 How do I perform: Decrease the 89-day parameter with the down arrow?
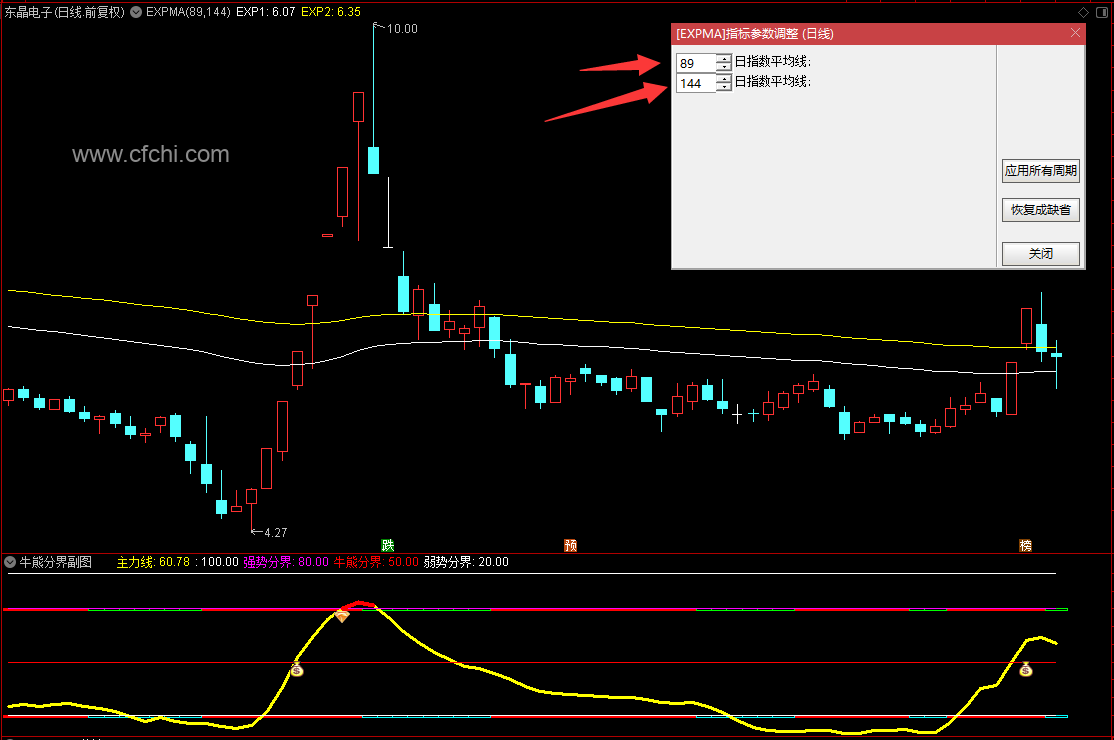tap(723, 67)
